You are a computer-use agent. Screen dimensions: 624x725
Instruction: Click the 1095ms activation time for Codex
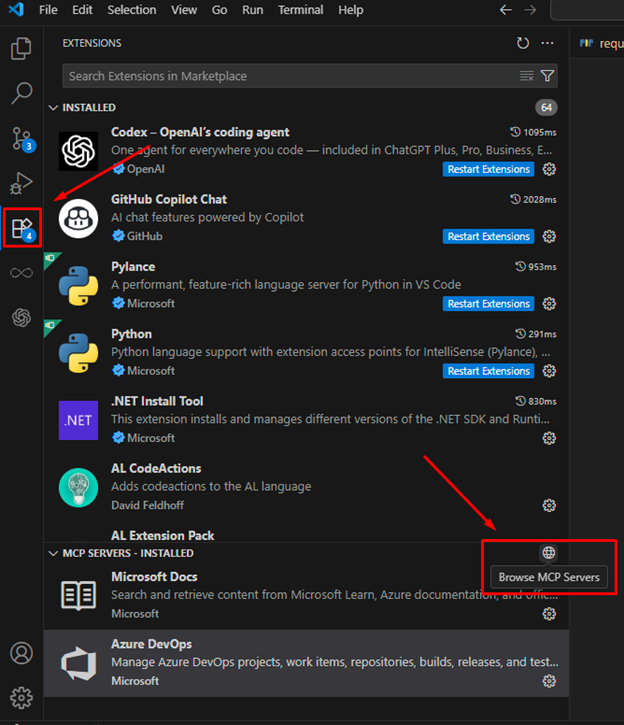[533, 132]
